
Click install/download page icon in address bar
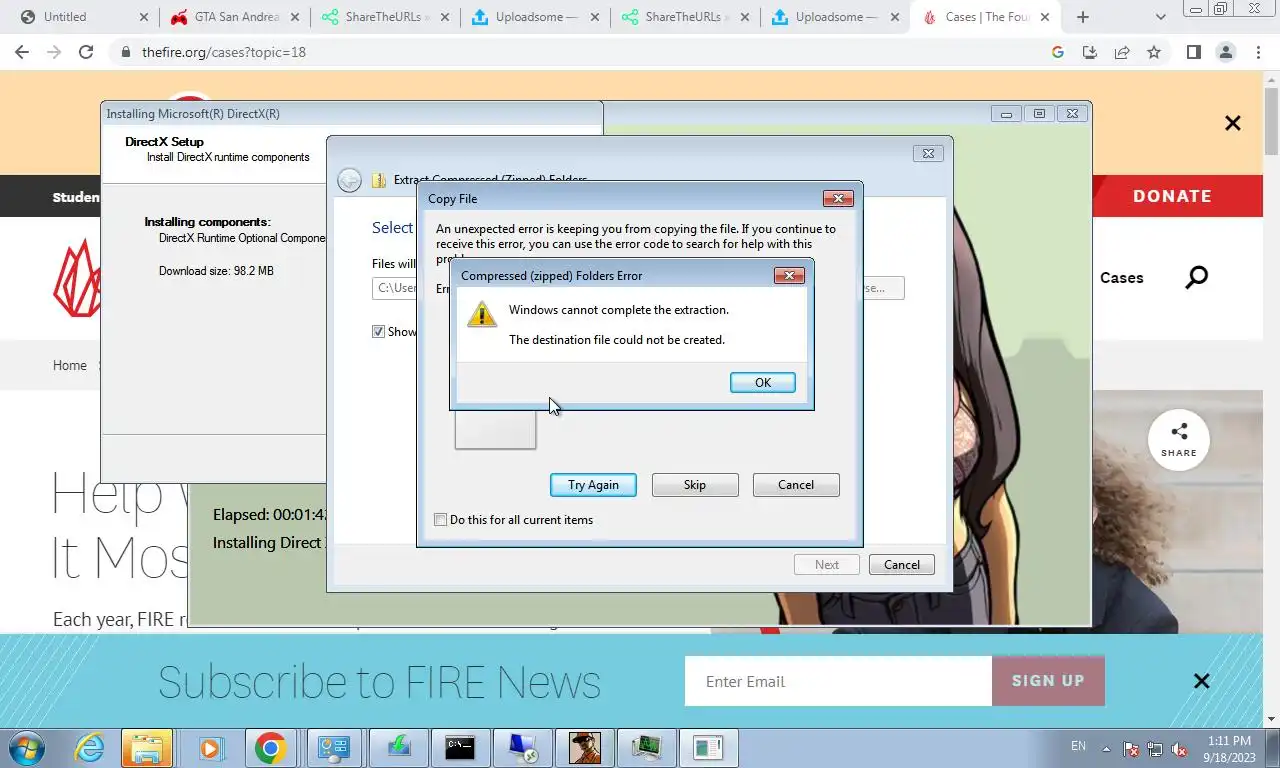[1090, 52]
